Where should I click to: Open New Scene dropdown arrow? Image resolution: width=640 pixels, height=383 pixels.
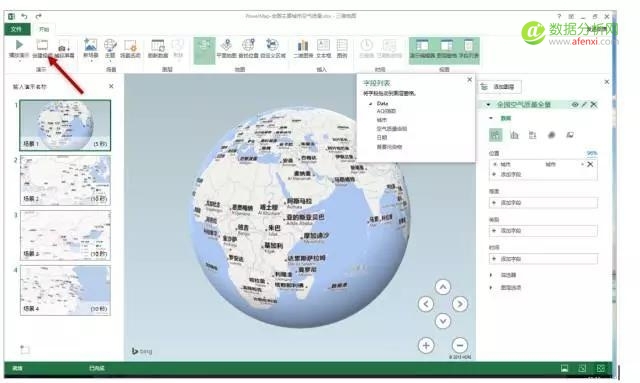point(91,60)
